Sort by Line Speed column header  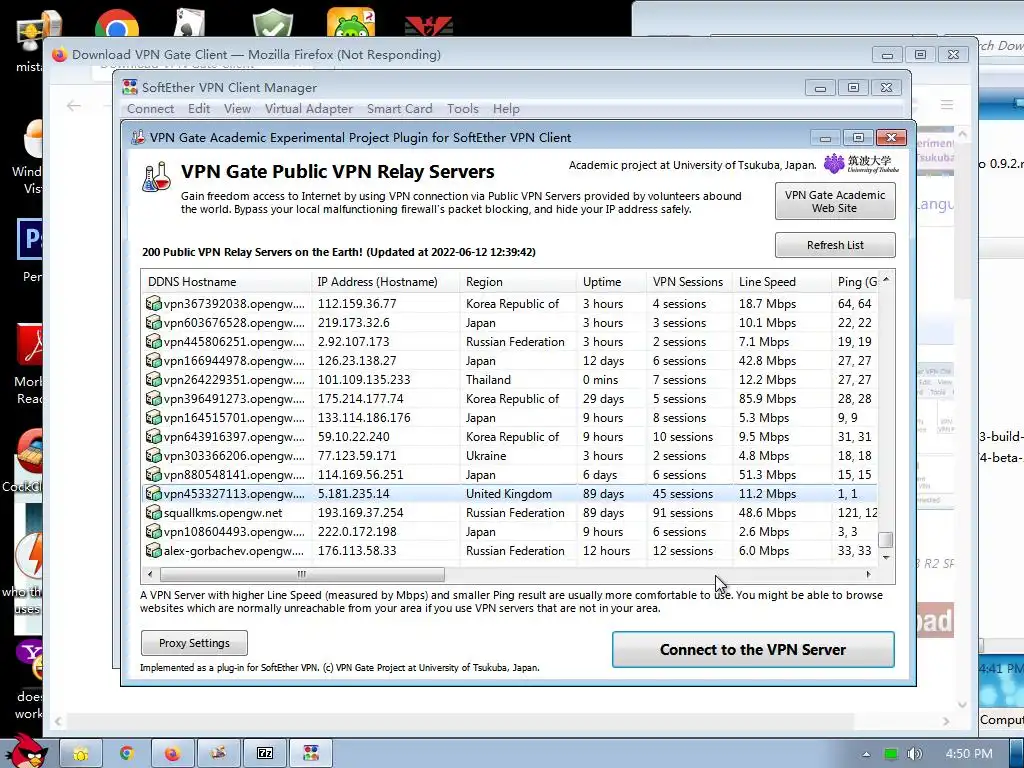[x=782, y=282]
